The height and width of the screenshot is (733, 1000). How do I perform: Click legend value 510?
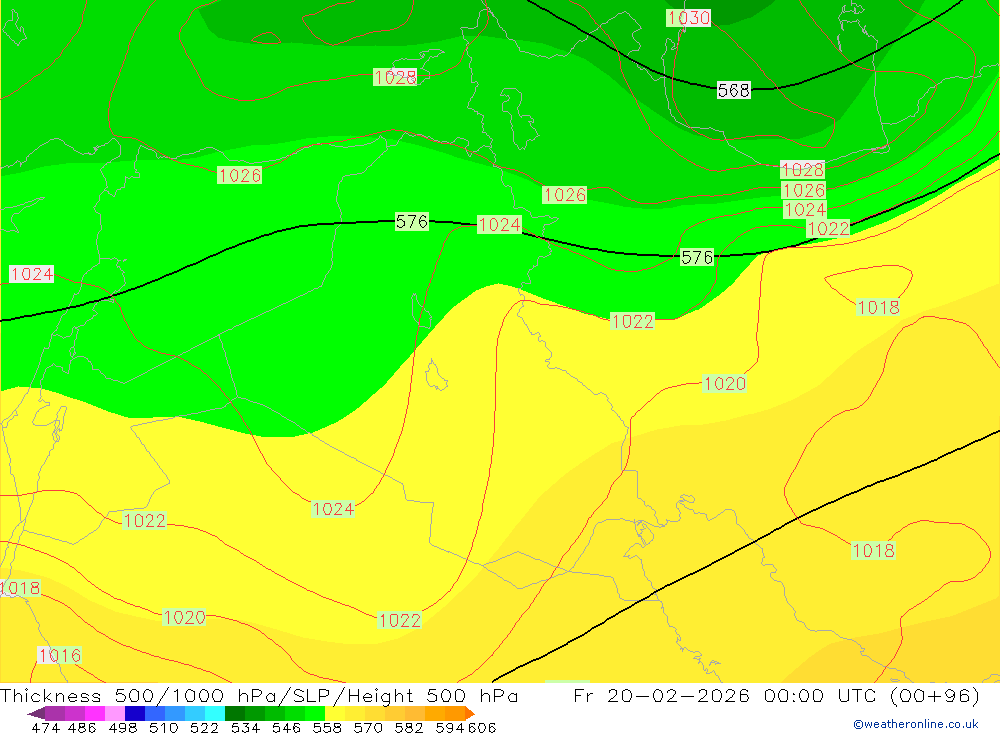163,727
